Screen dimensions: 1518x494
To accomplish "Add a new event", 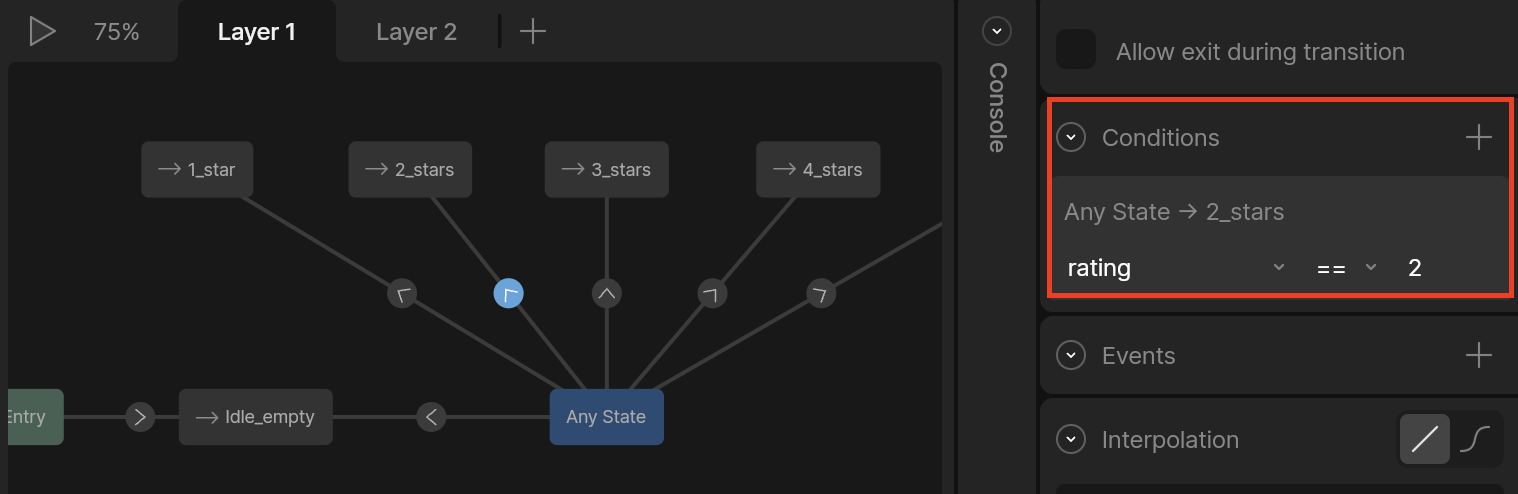I will click(1478, 355).
